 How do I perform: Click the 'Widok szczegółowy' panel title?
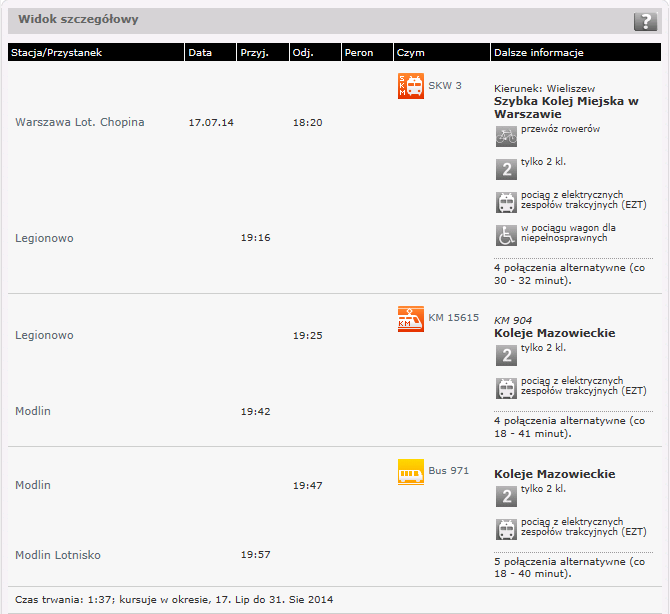pos(78,19)
